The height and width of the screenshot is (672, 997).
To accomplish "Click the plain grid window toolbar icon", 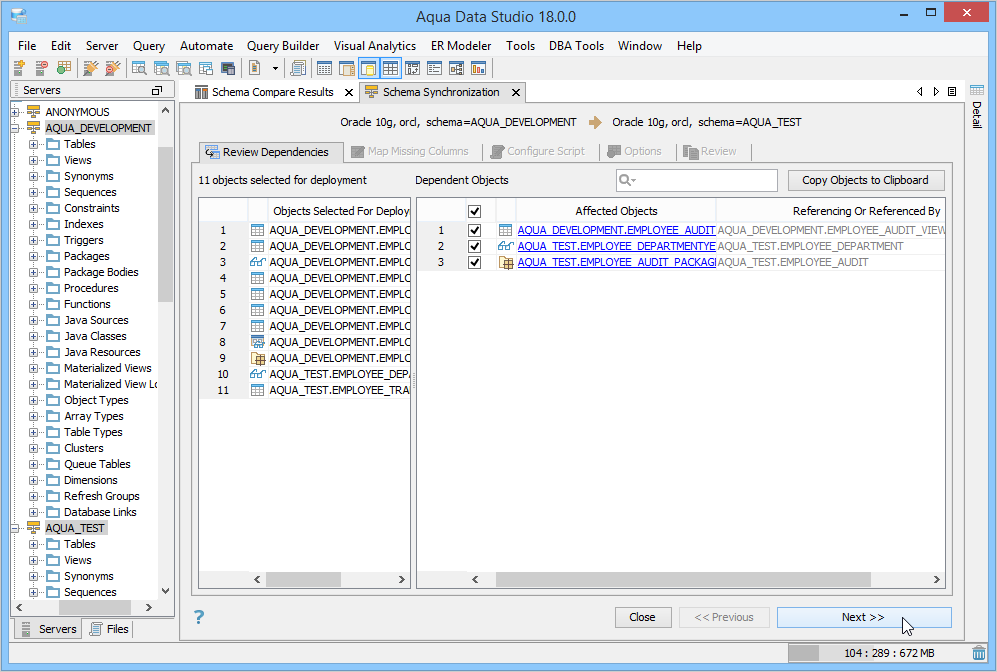I will pyautogui.click(x=324, y=68).
